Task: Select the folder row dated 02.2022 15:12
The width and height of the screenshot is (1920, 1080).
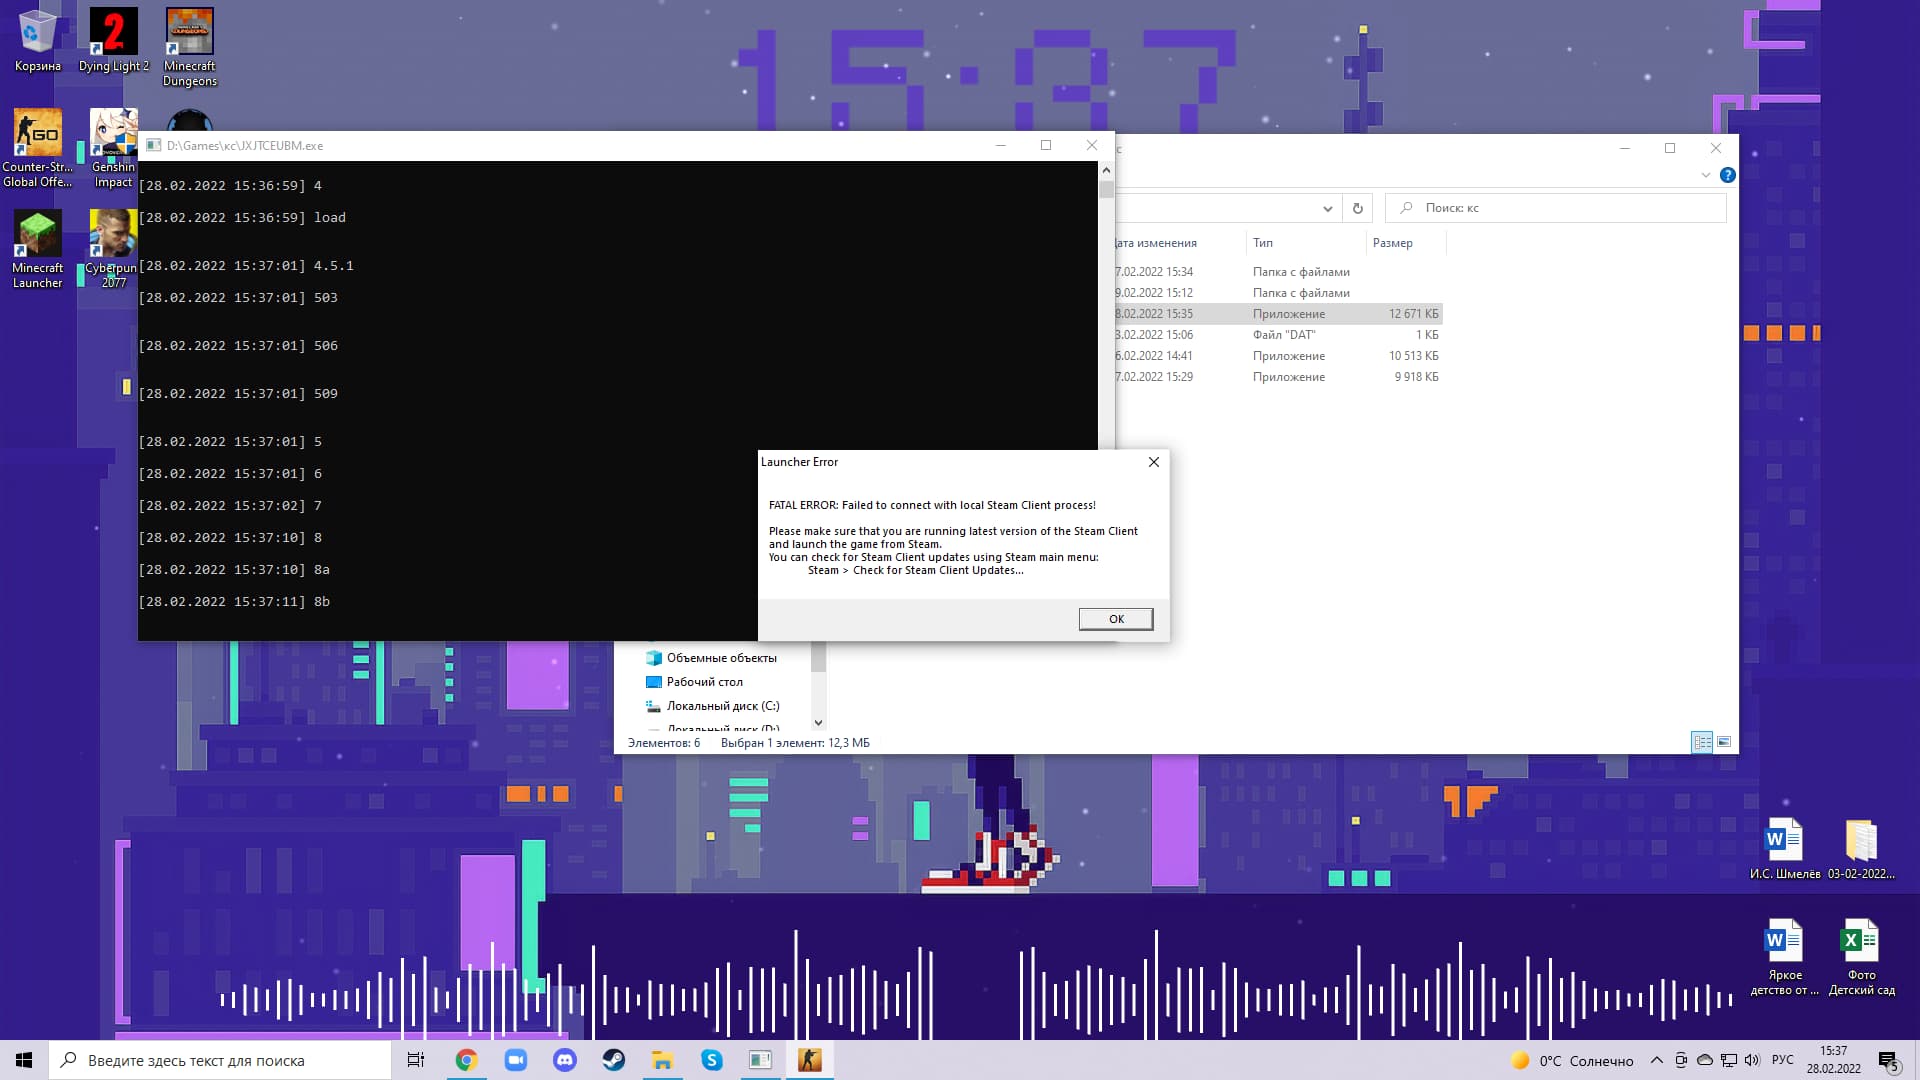Action: (x=1278, y=293)
